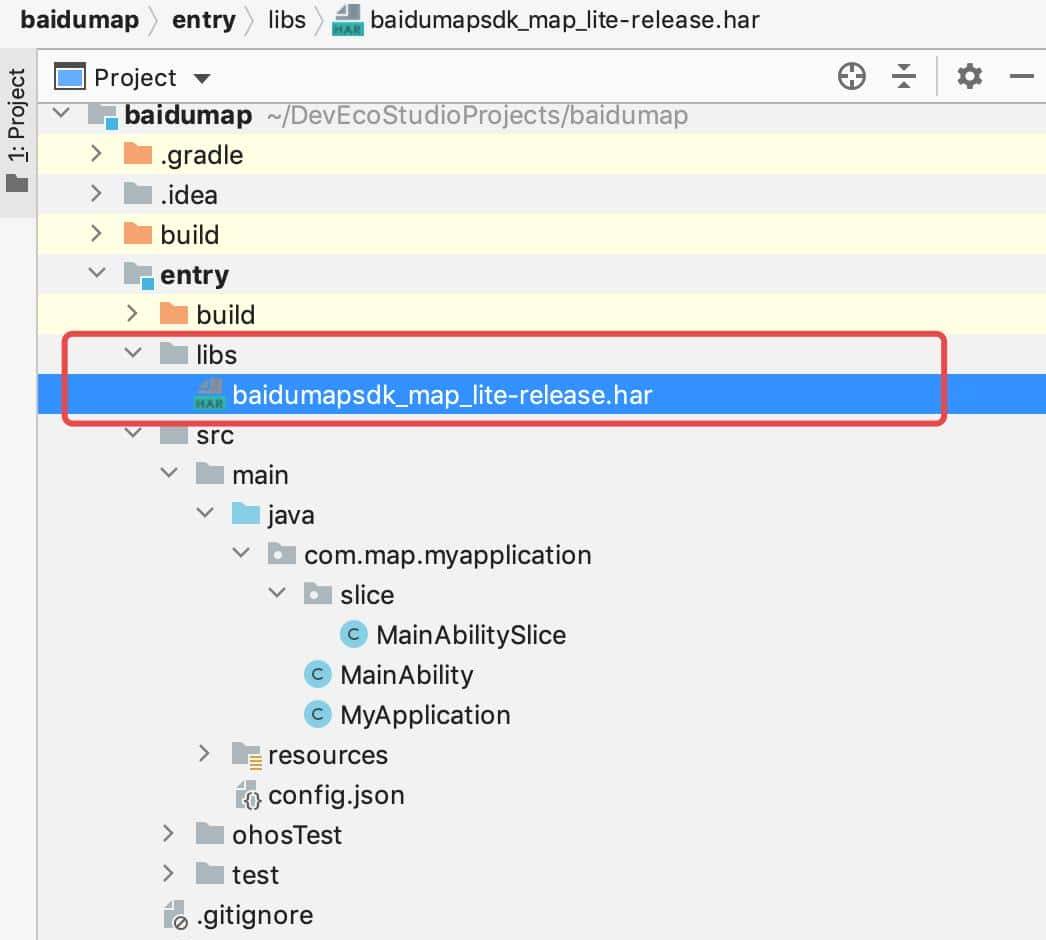Viewport: 1046px width, 940px height.
Task: Select the .gradle folder label
Action: (x=201, y=155)
